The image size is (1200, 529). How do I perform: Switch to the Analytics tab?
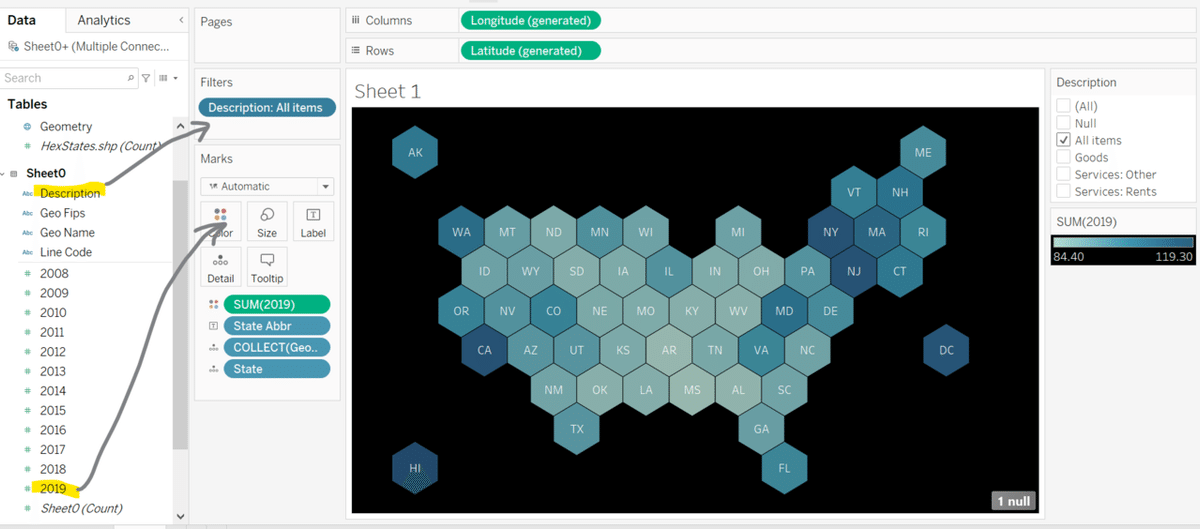coord(104,20)
